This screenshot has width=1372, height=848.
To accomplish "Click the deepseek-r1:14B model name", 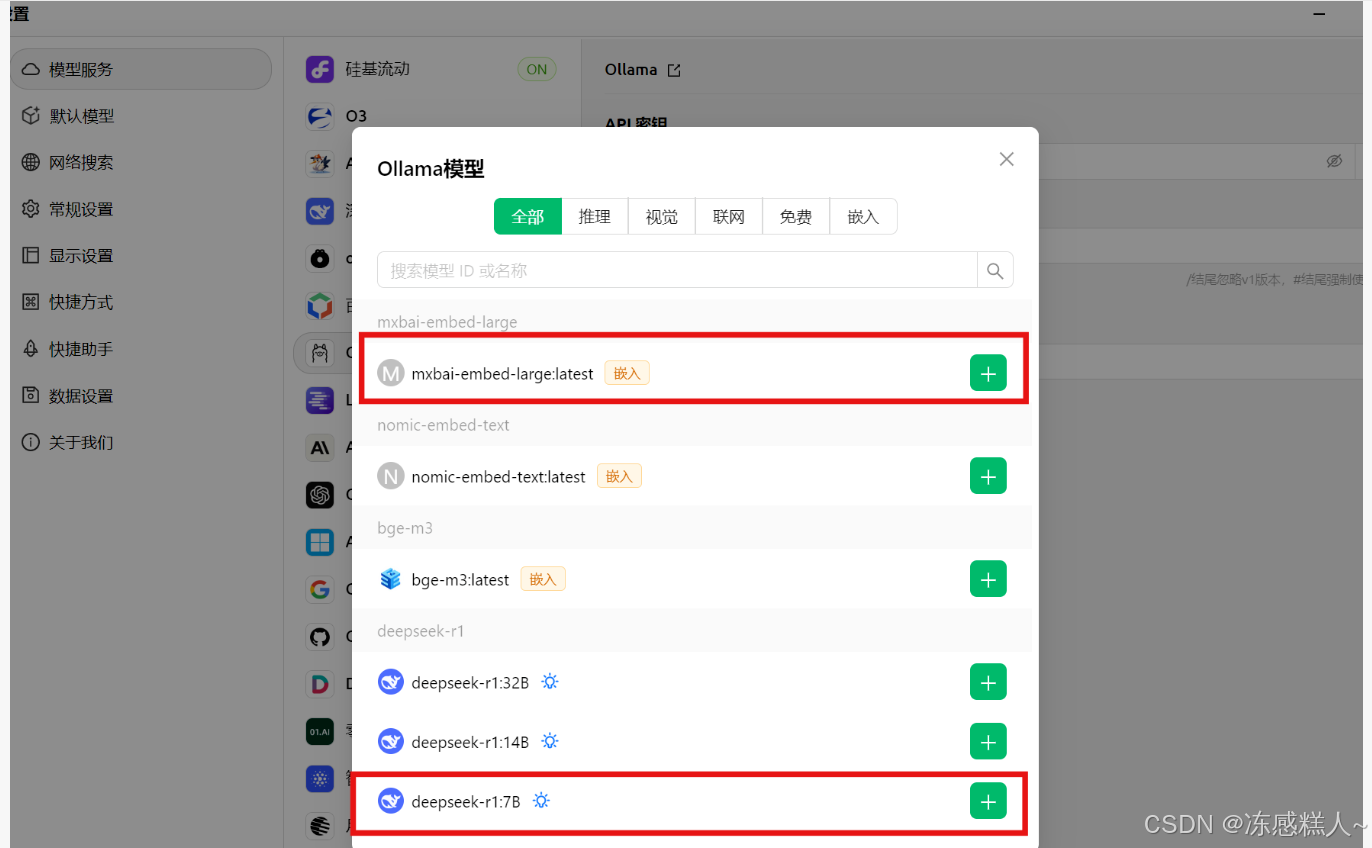I will point(470,742).
